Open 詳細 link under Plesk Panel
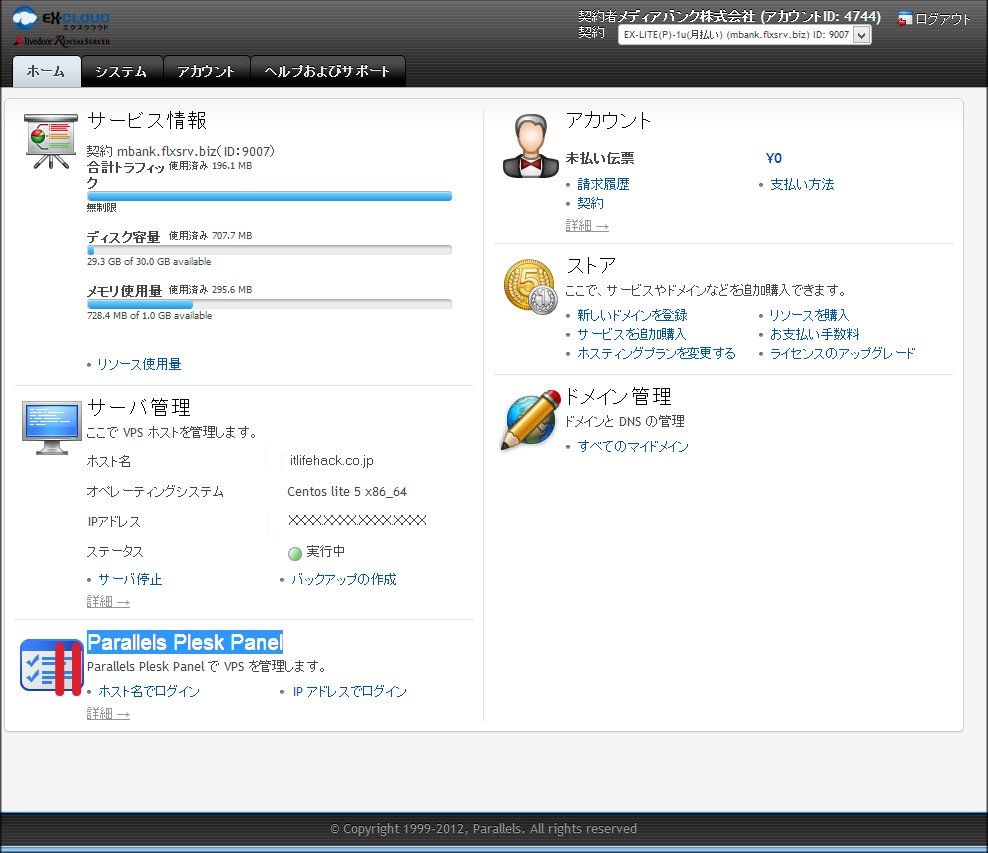 pos(108,714)
